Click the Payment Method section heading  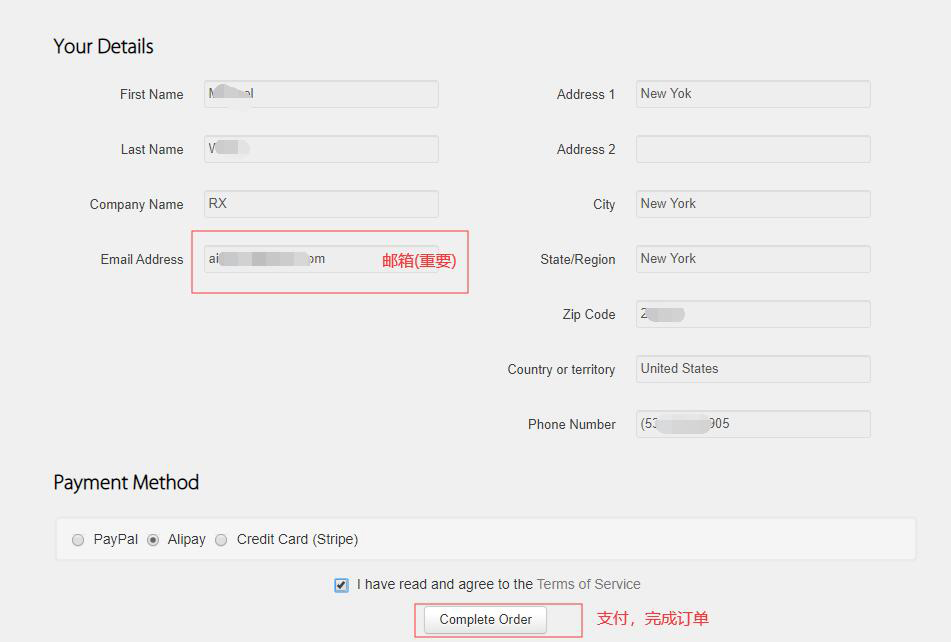[126, 482]
